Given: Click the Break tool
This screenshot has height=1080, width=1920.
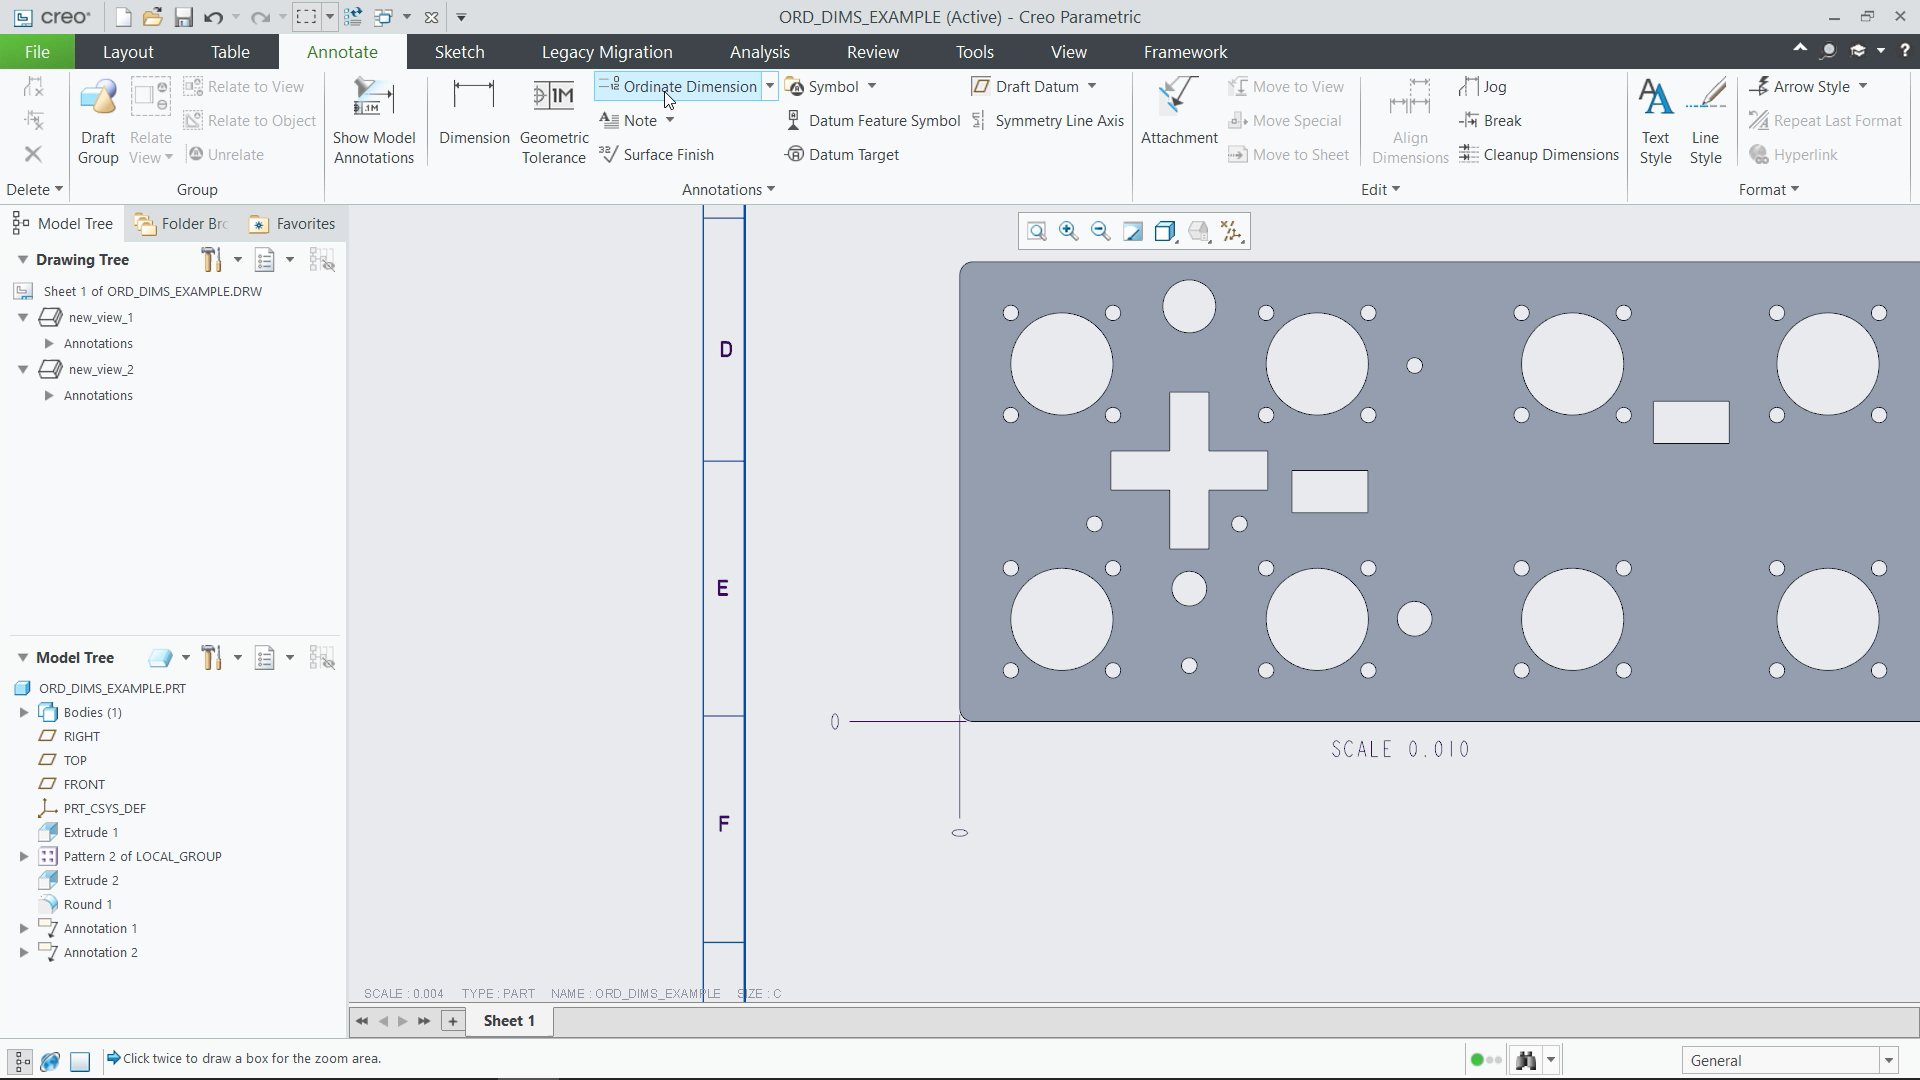Looking at the screenshot, I should pyautogui.click(x=1491, y=121).
